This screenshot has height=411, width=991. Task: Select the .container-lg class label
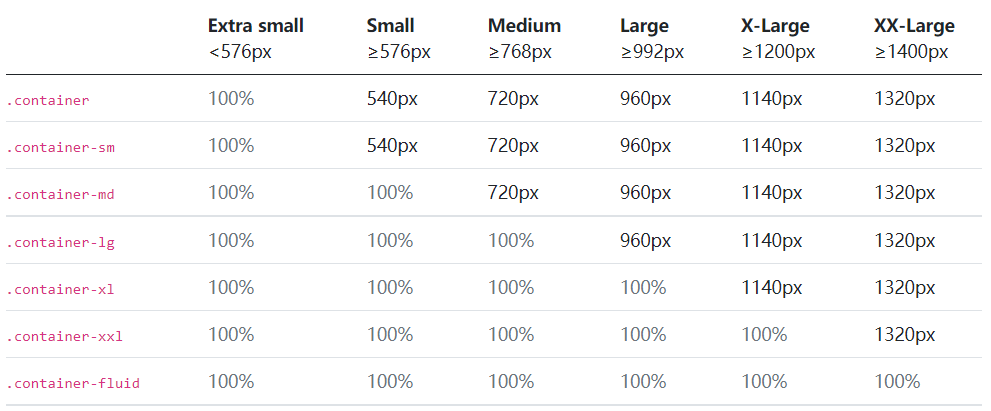(x=60, y=241)
